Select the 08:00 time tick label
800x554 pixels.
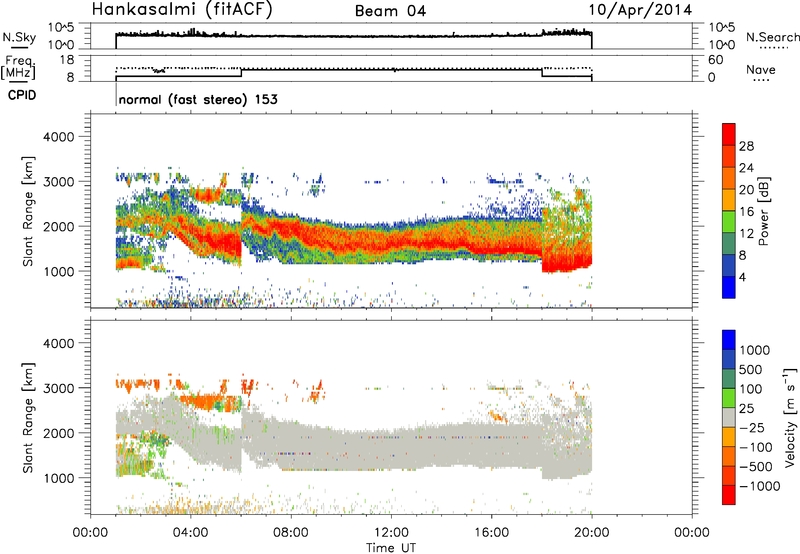click(x=291, y=533)
